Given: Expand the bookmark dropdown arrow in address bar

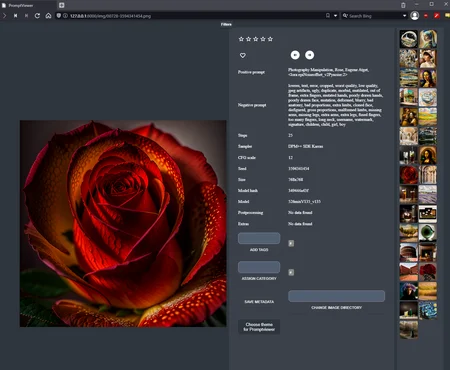Looking at the screenshot, I should click(335, 16).
